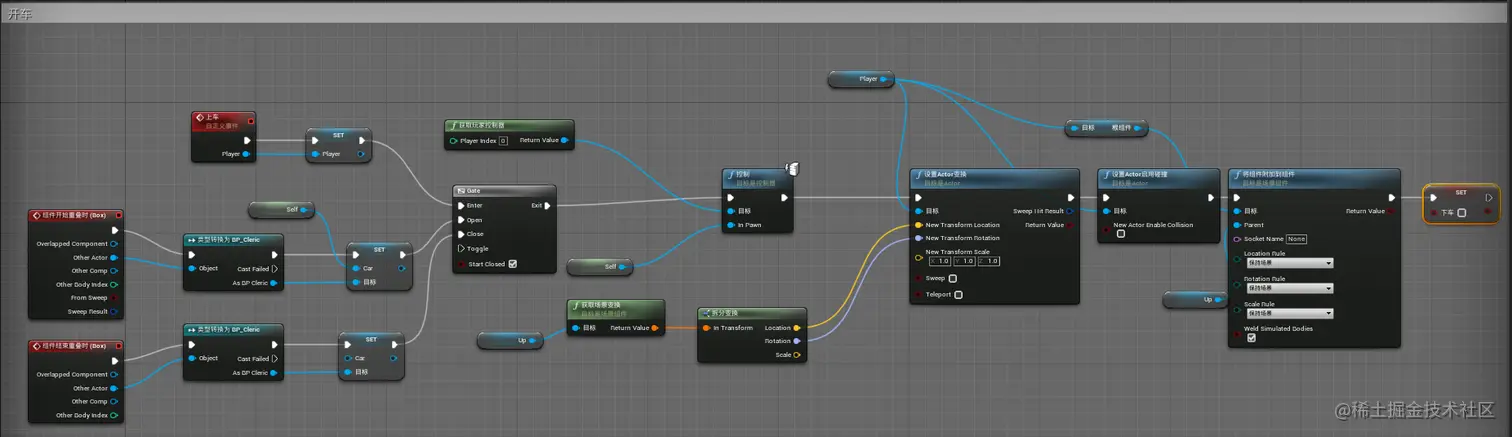Image resolution: width=1512 pixels, height=437 pixels.
Task: Select the 获取场景变换 node title
Action: 603,304
